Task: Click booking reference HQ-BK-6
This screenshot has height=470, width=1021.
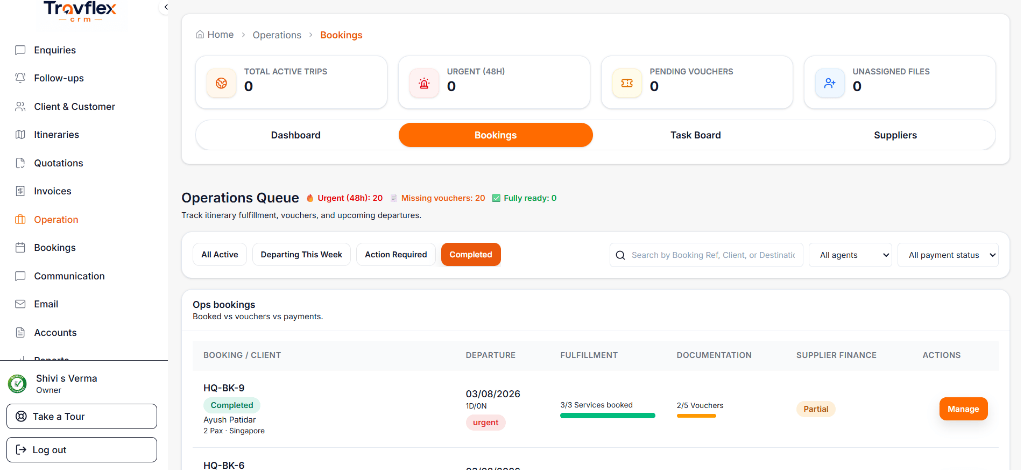Action: coord(224,465)
